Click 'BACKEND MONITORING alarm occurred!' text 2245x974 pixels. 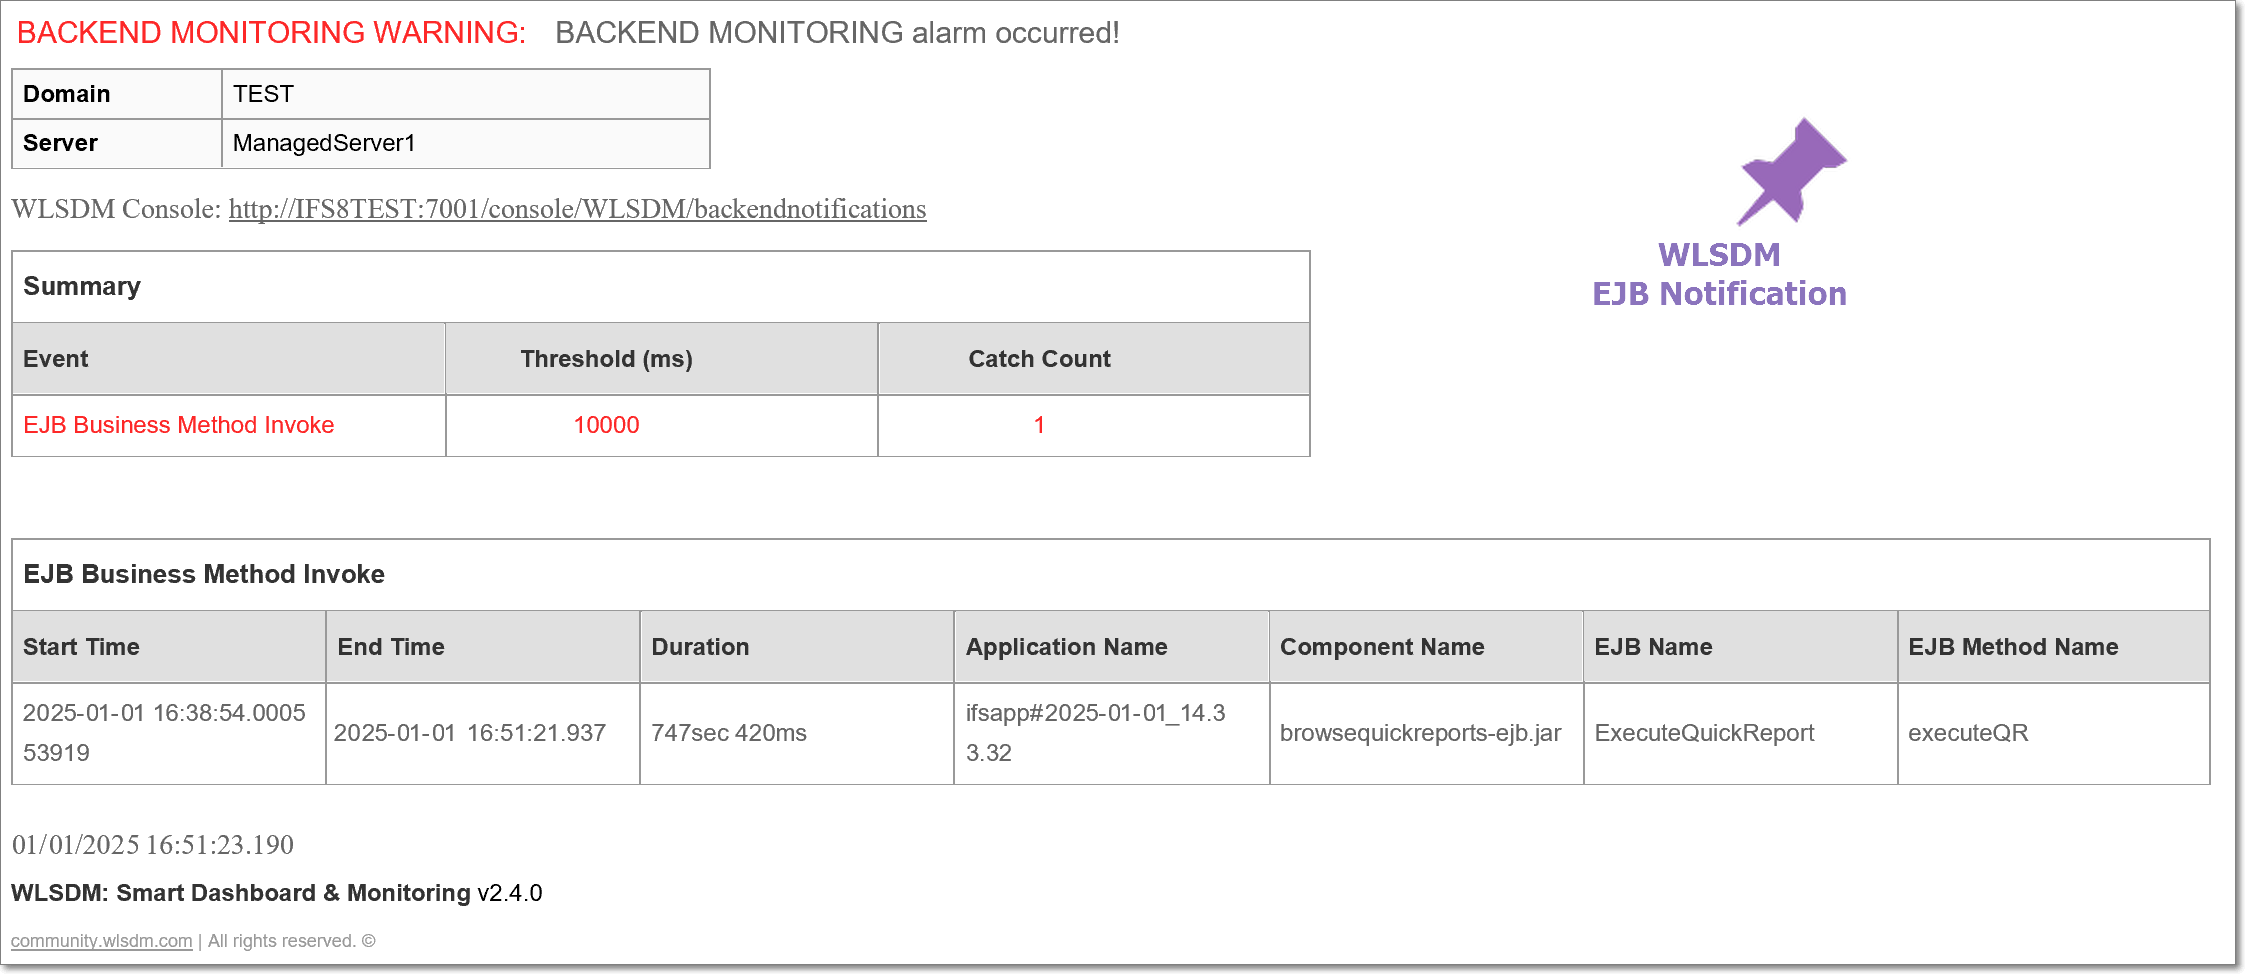pyautogui.click(x=837, y=33)
